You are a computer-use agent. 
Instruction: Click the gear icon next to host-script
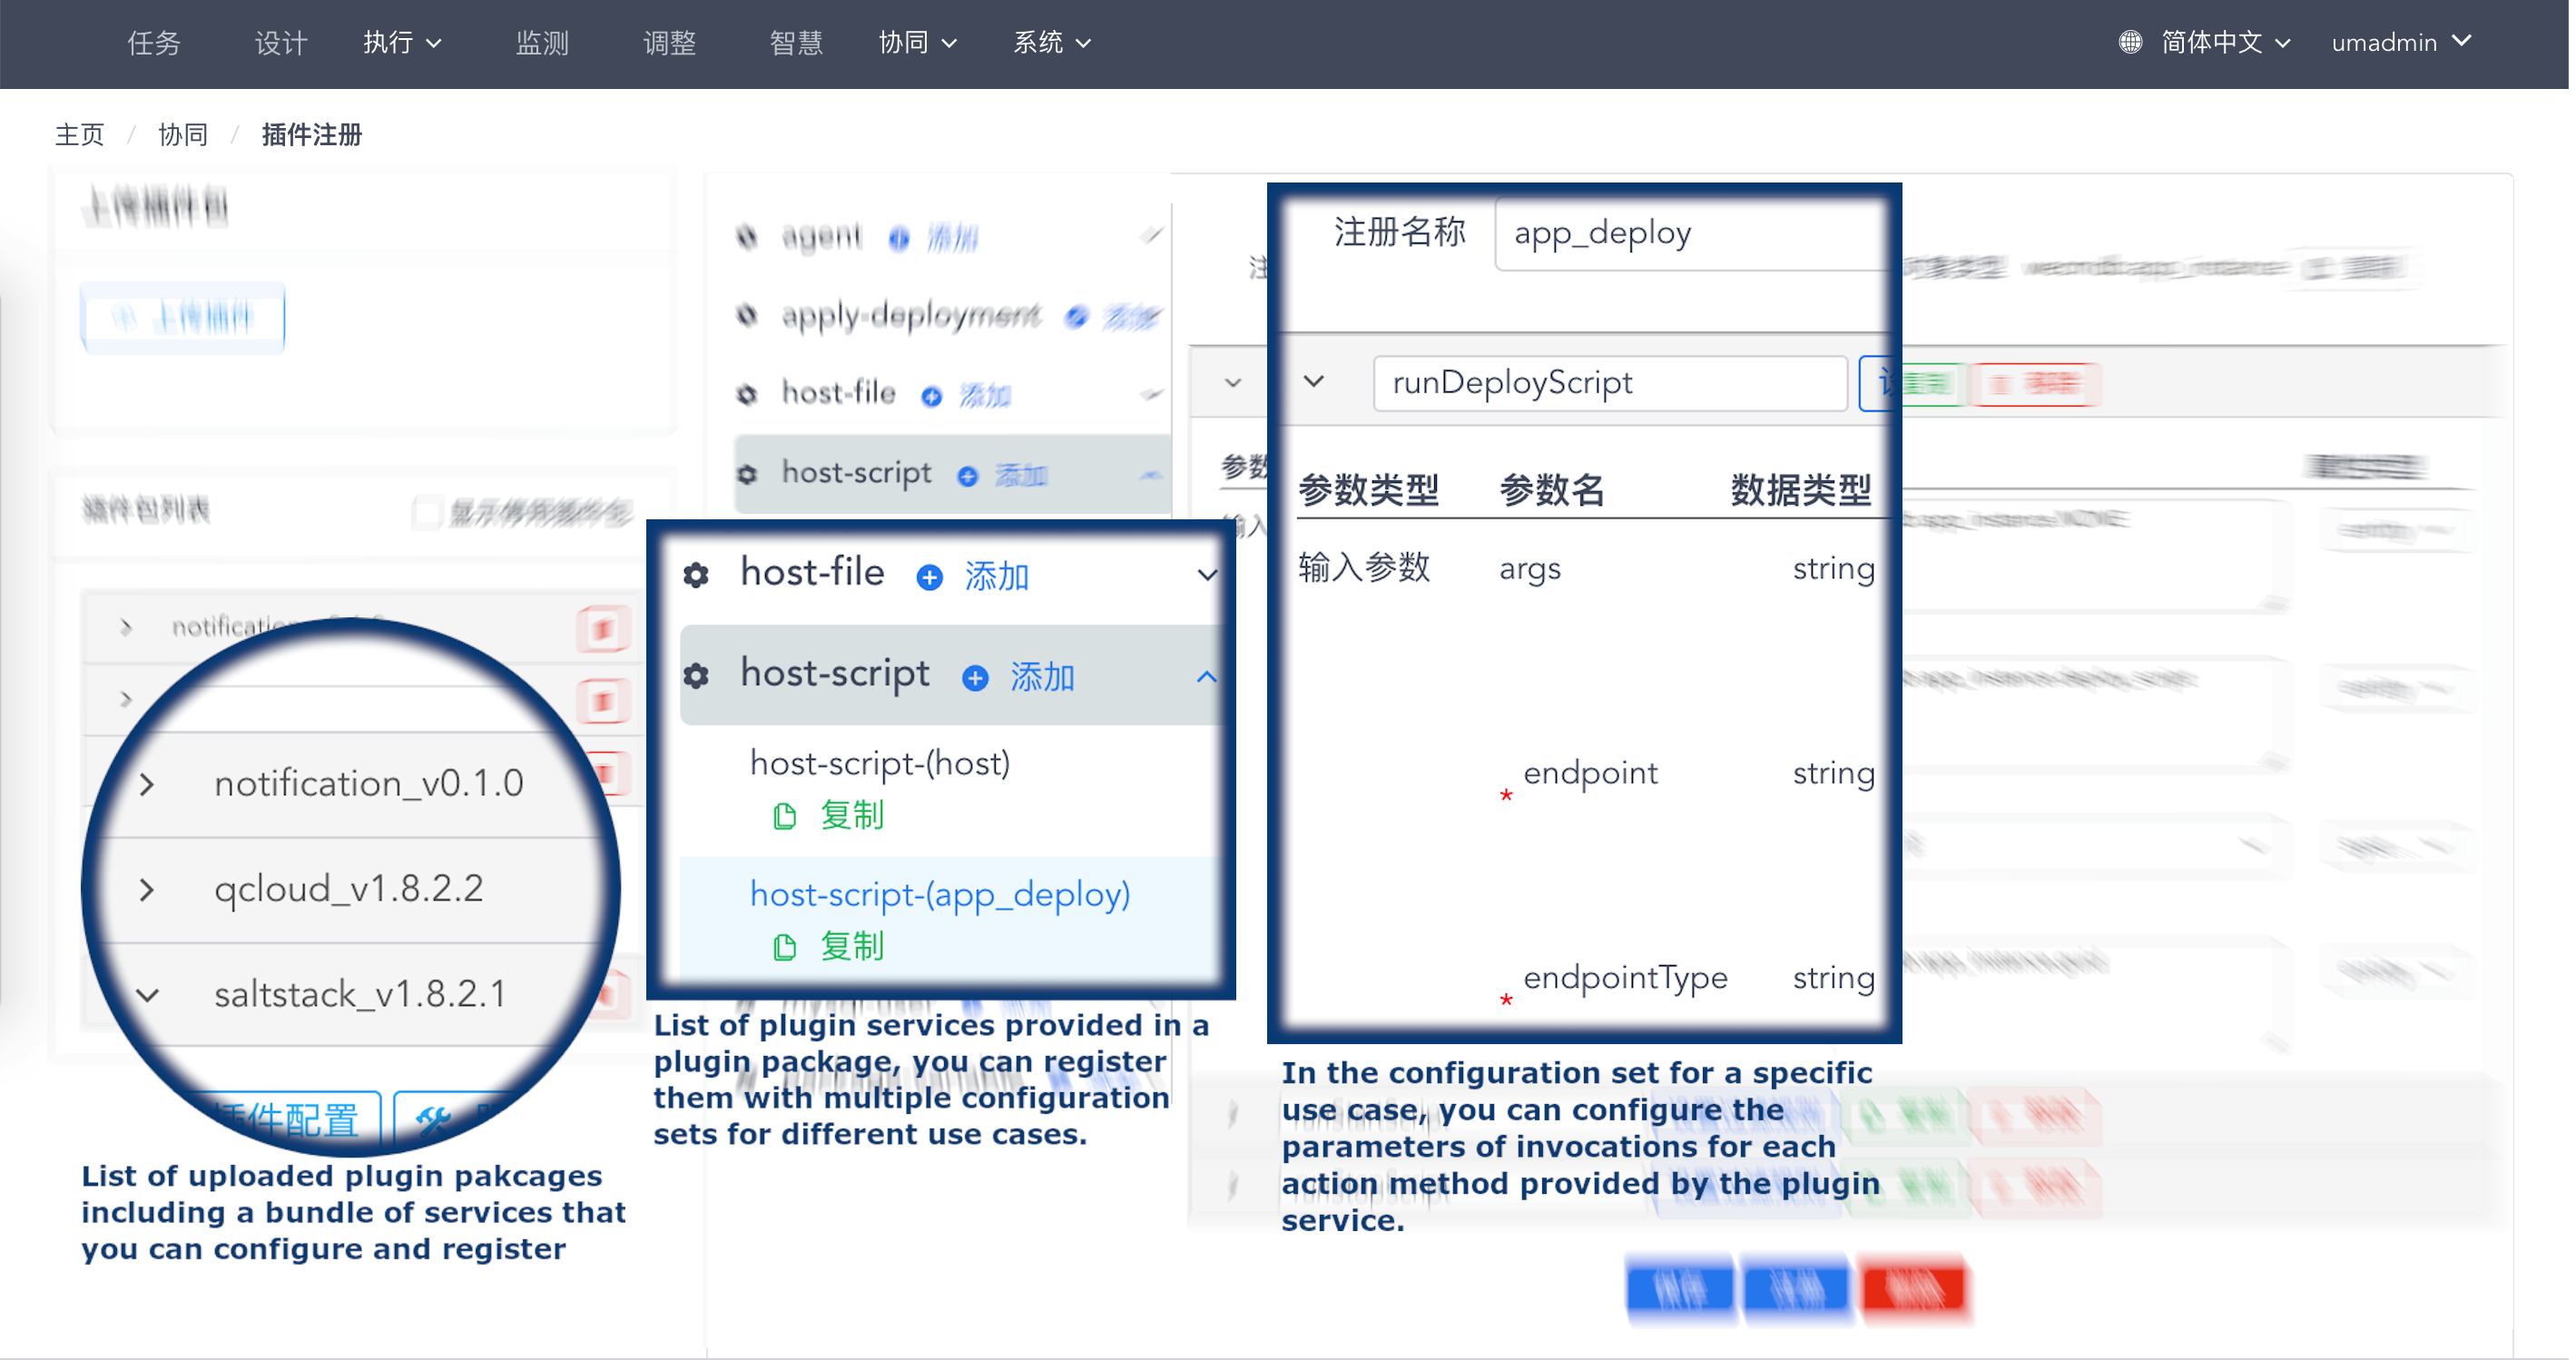pos(696,675)
